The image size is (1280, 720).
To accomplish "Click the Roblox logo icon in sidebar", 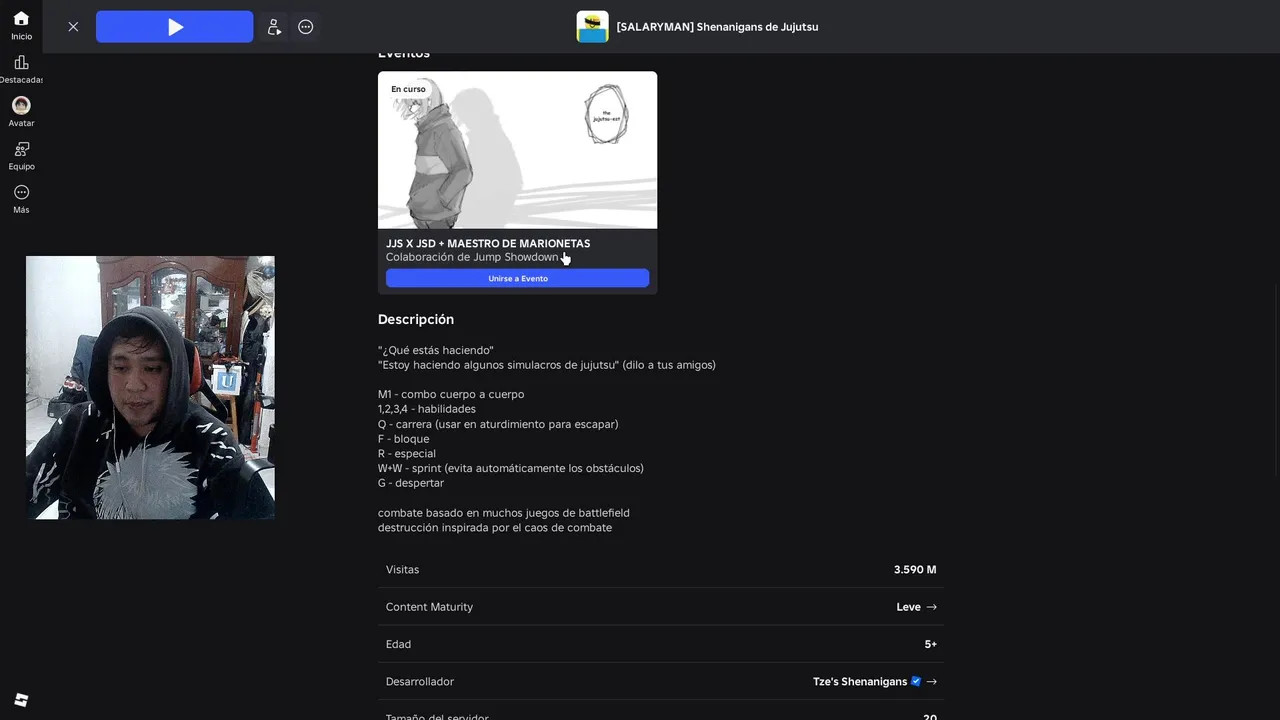I will point(21,700).
